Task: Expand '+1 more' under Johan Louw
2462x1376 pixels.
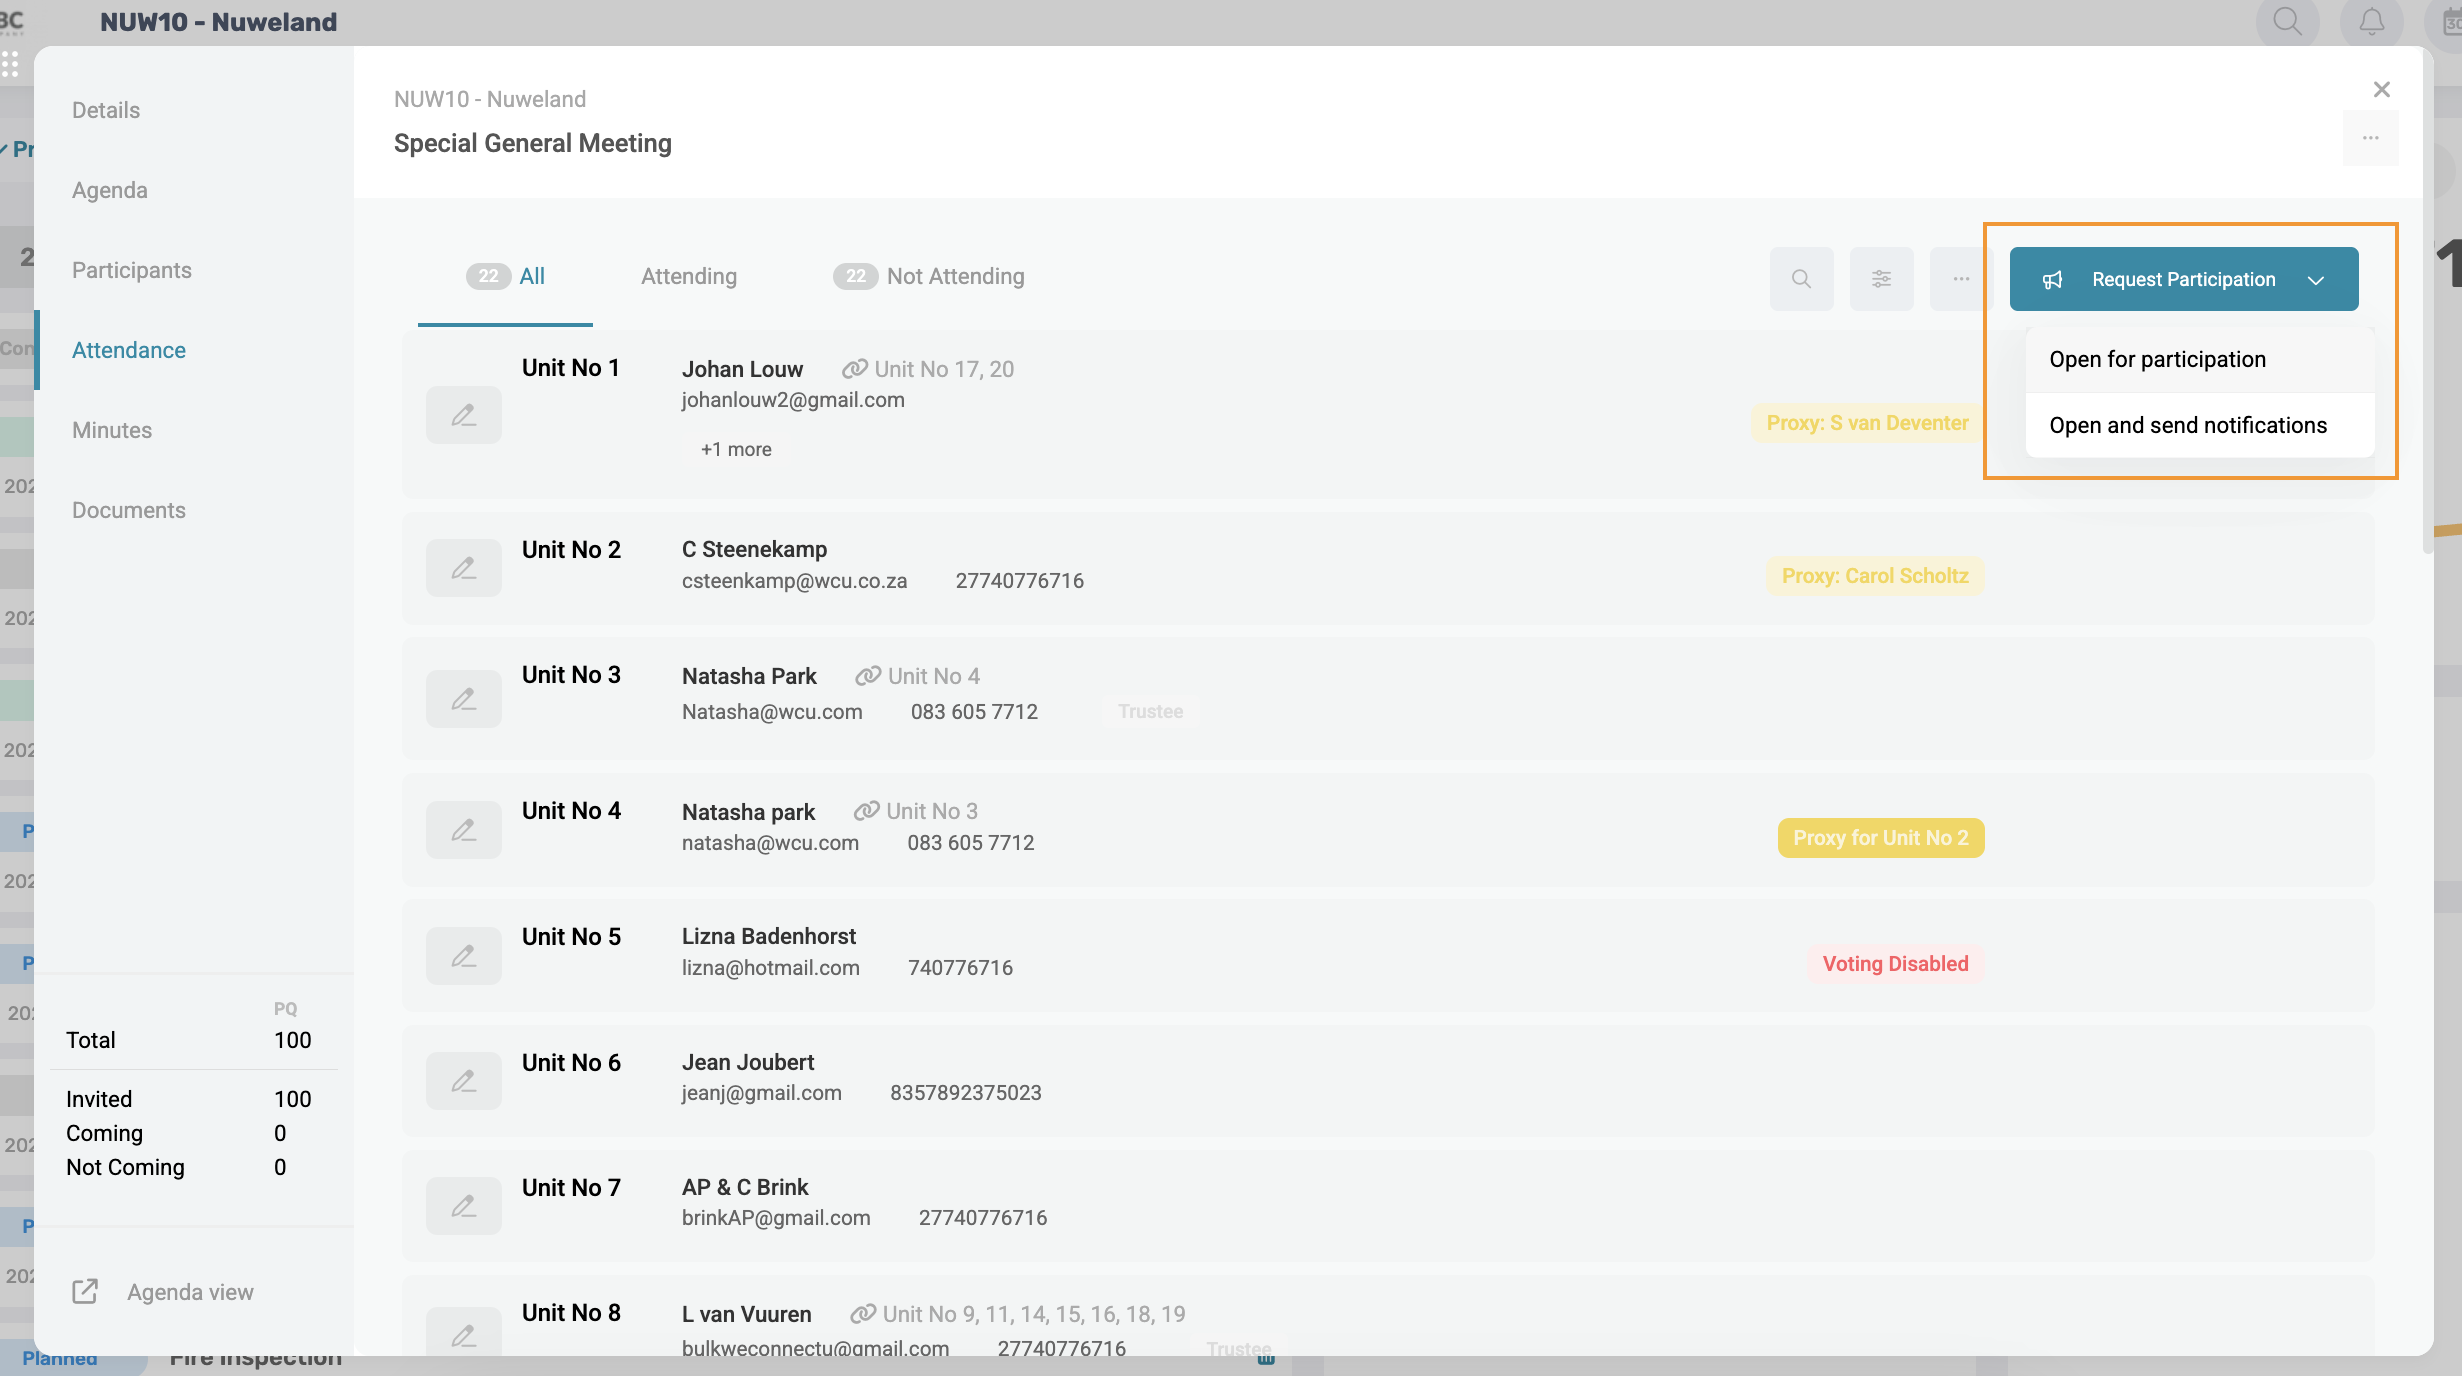Action: 736,449
